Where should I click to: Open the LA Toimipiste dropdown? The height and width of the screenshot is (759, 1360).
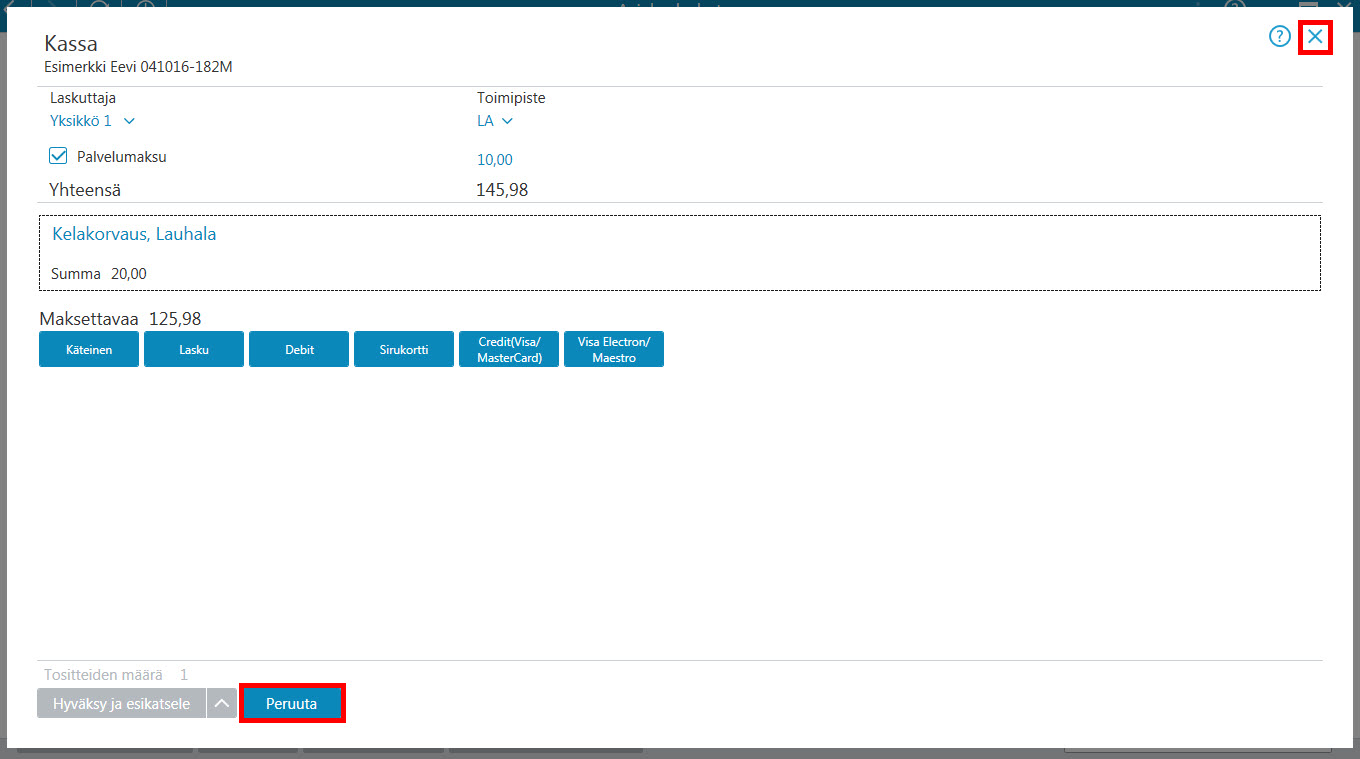tap(507, 121)
